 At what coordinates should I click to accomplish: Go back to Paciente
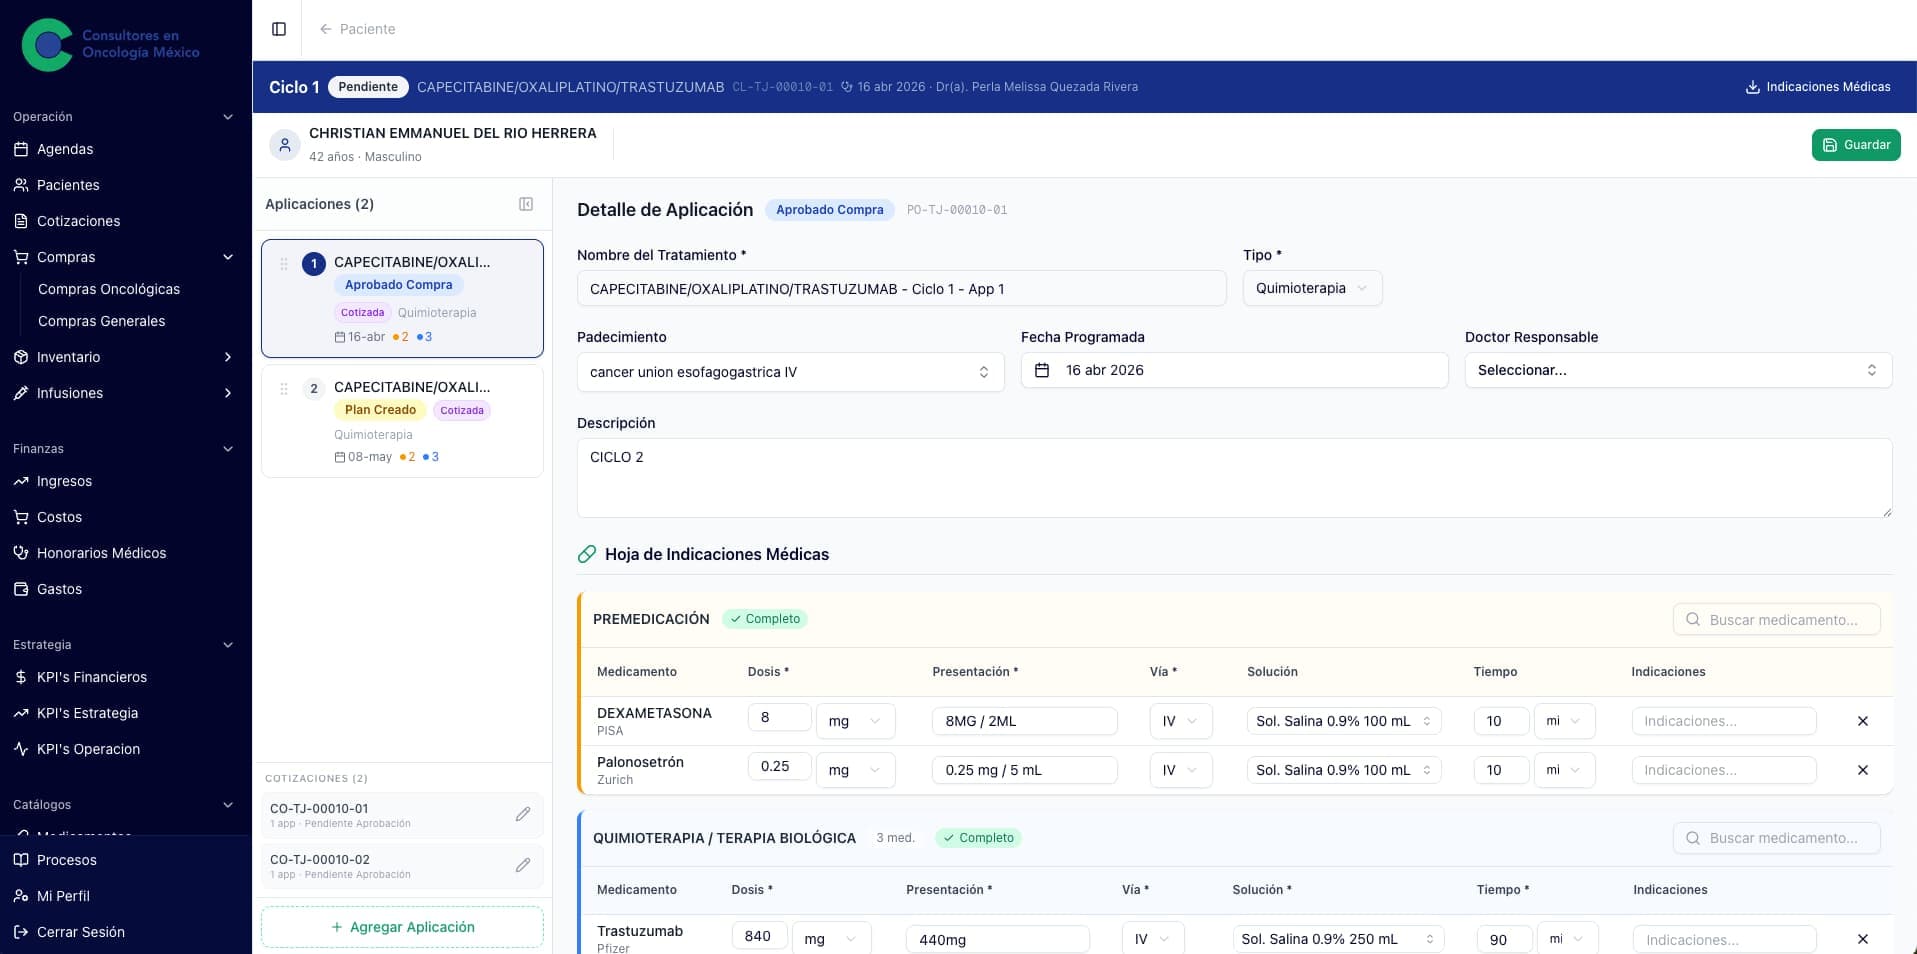[357, 29]
